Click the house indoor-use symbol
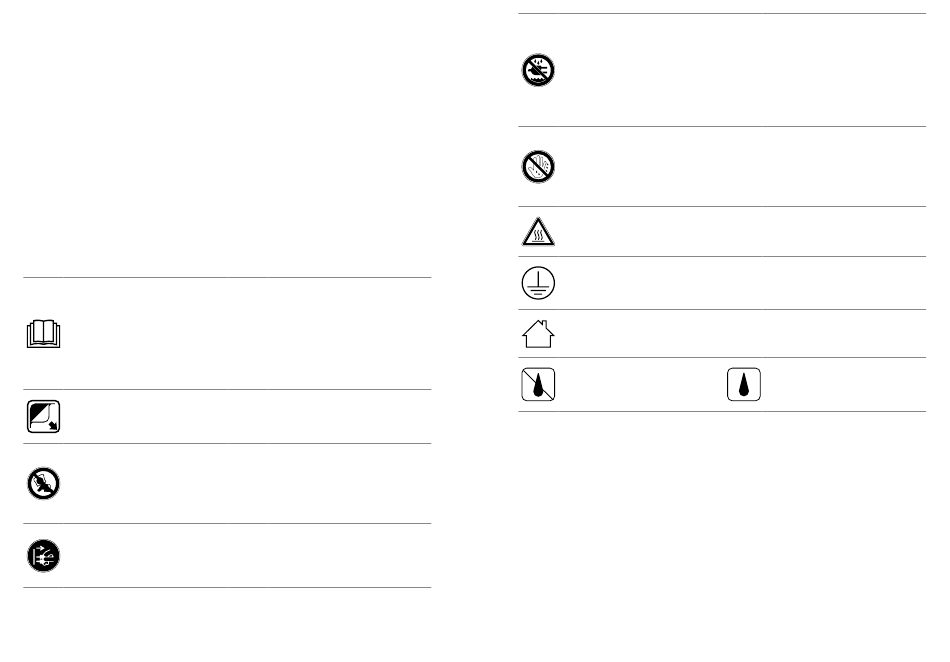The width and height of the screenshot is (950, 662). (x=538, y=334)
